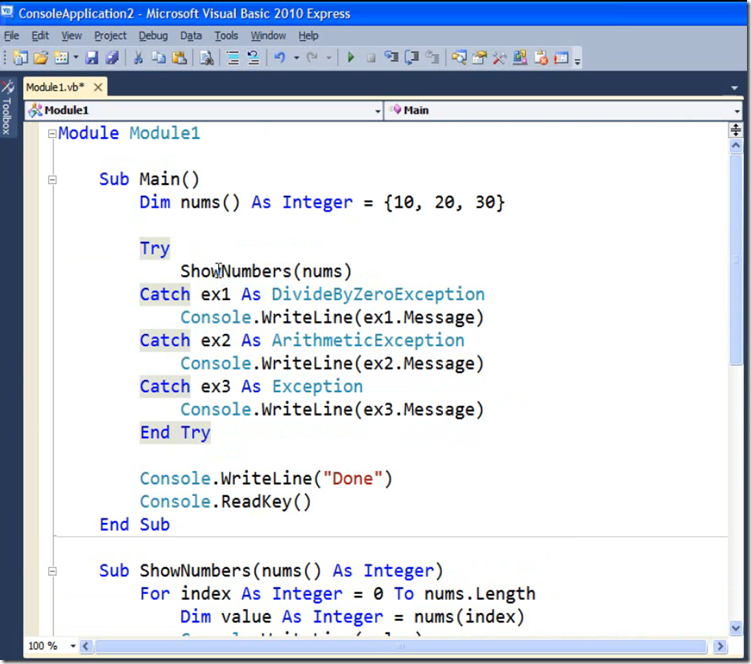The image size is (751, 664).
Task: Collapse the Module Module1 code block
Action: 52,134
